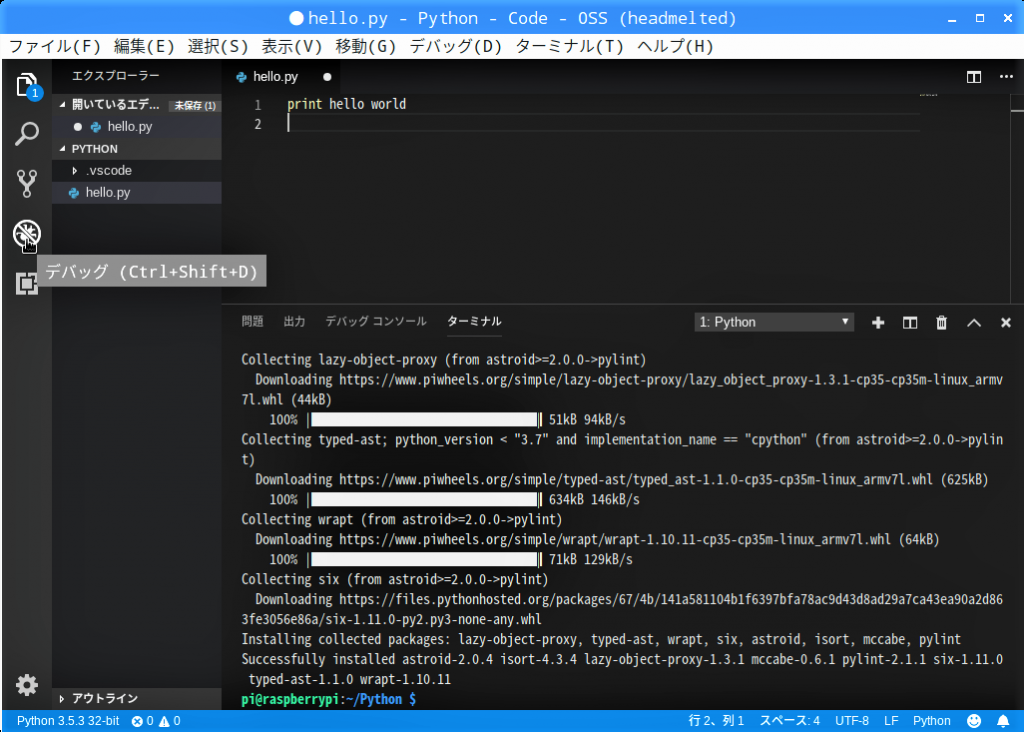Change line ending via LF status item
This screenshot has height=732, width=1024.
pos(891,721)
